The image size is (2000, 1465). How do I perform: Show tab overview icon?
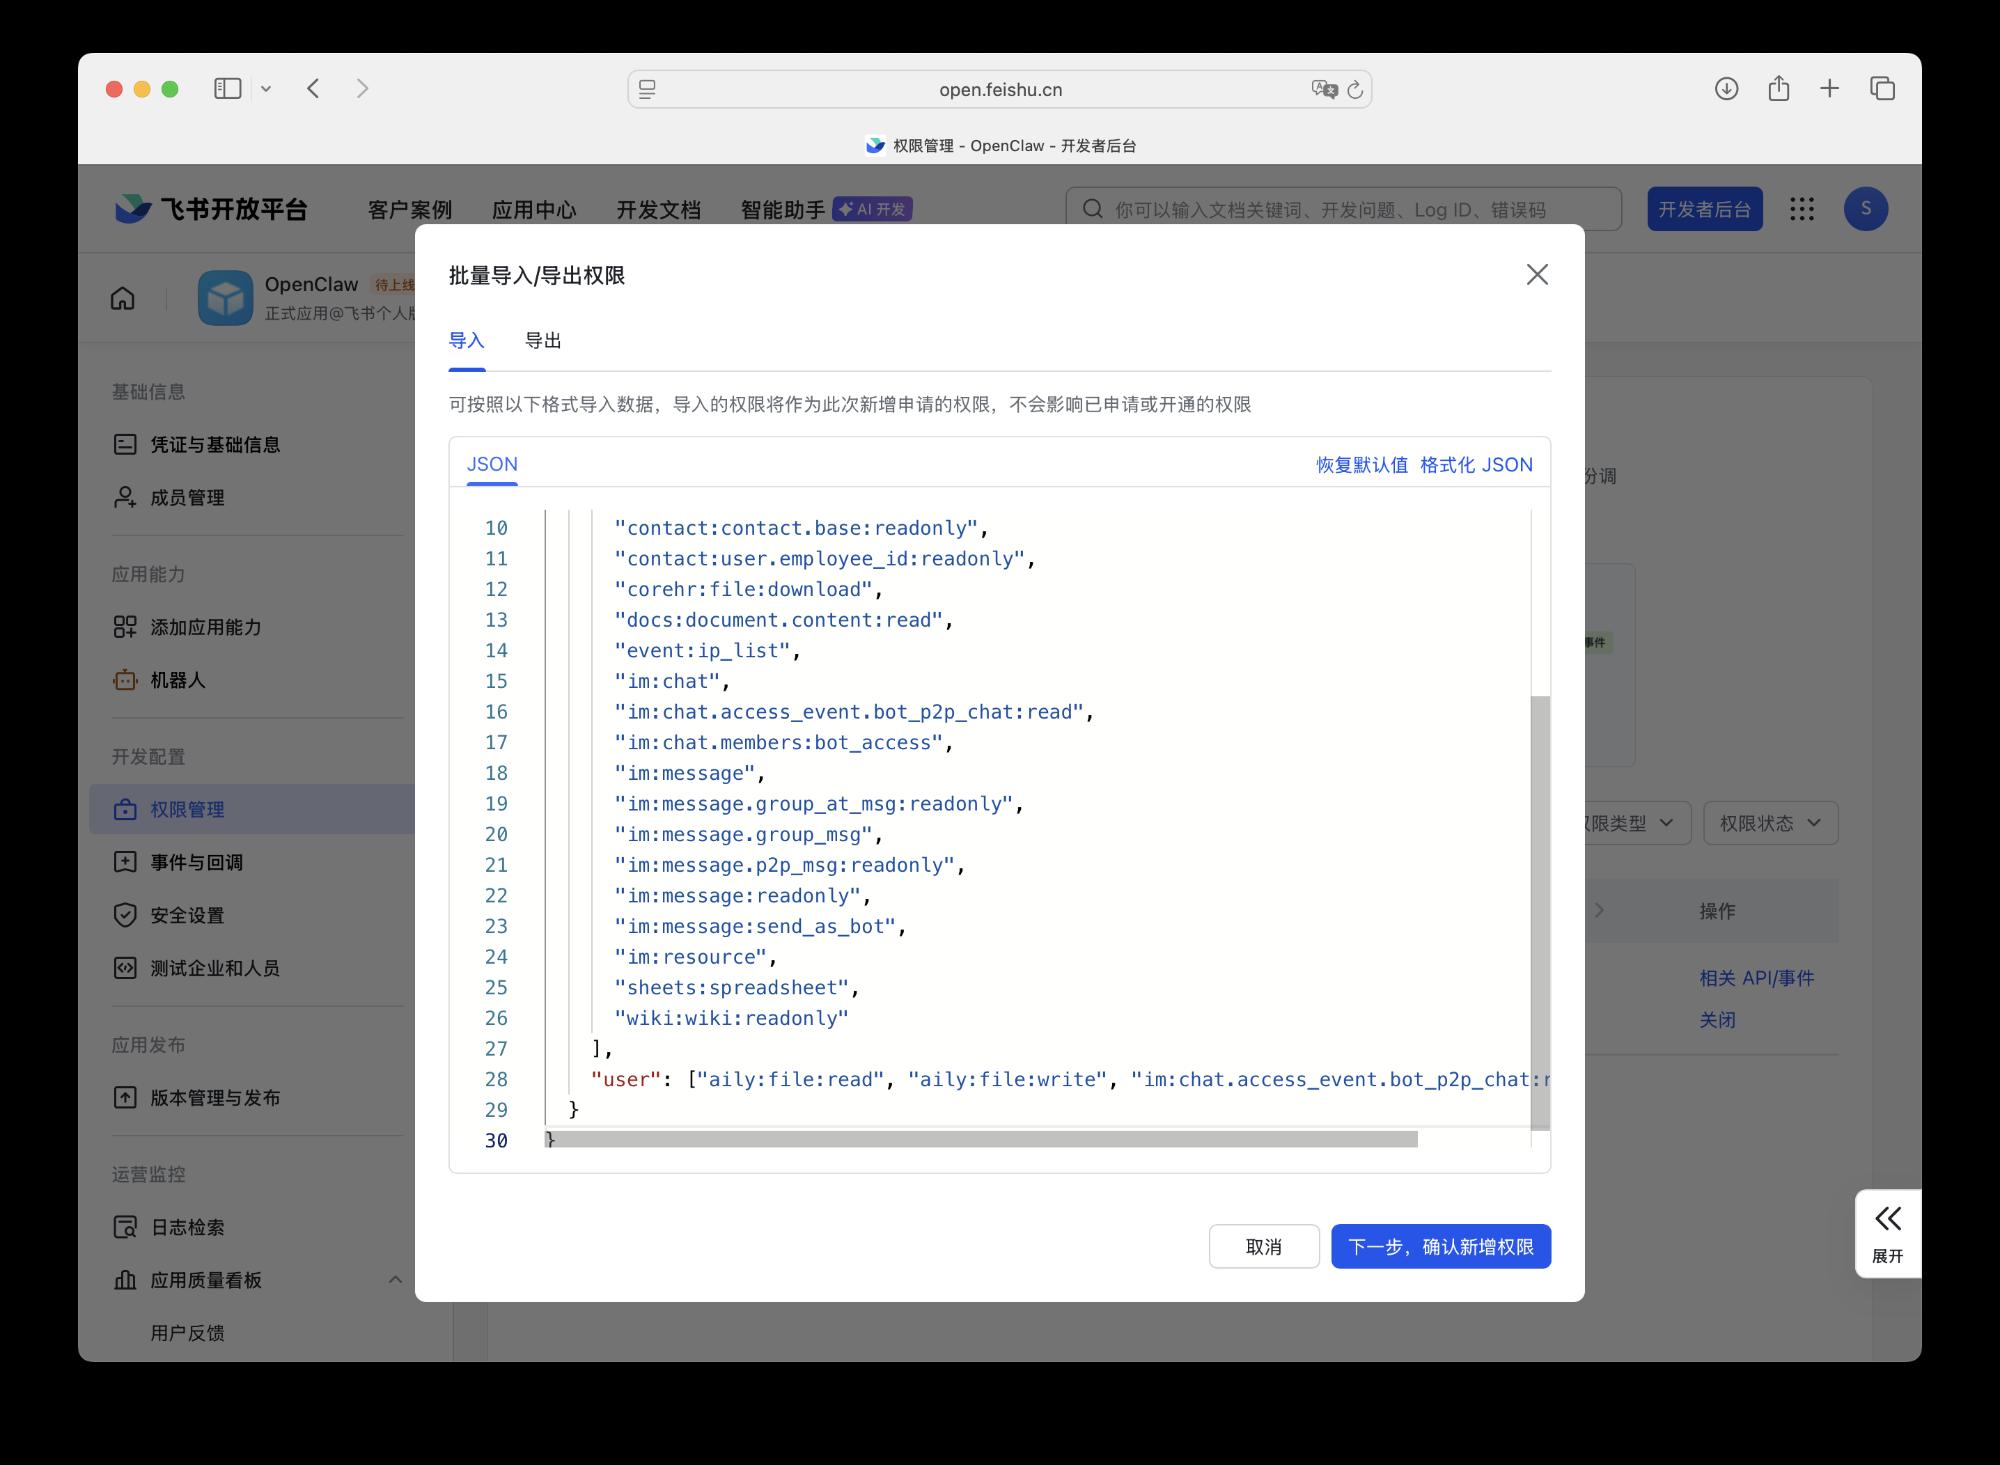click(x=1882, y=89)
